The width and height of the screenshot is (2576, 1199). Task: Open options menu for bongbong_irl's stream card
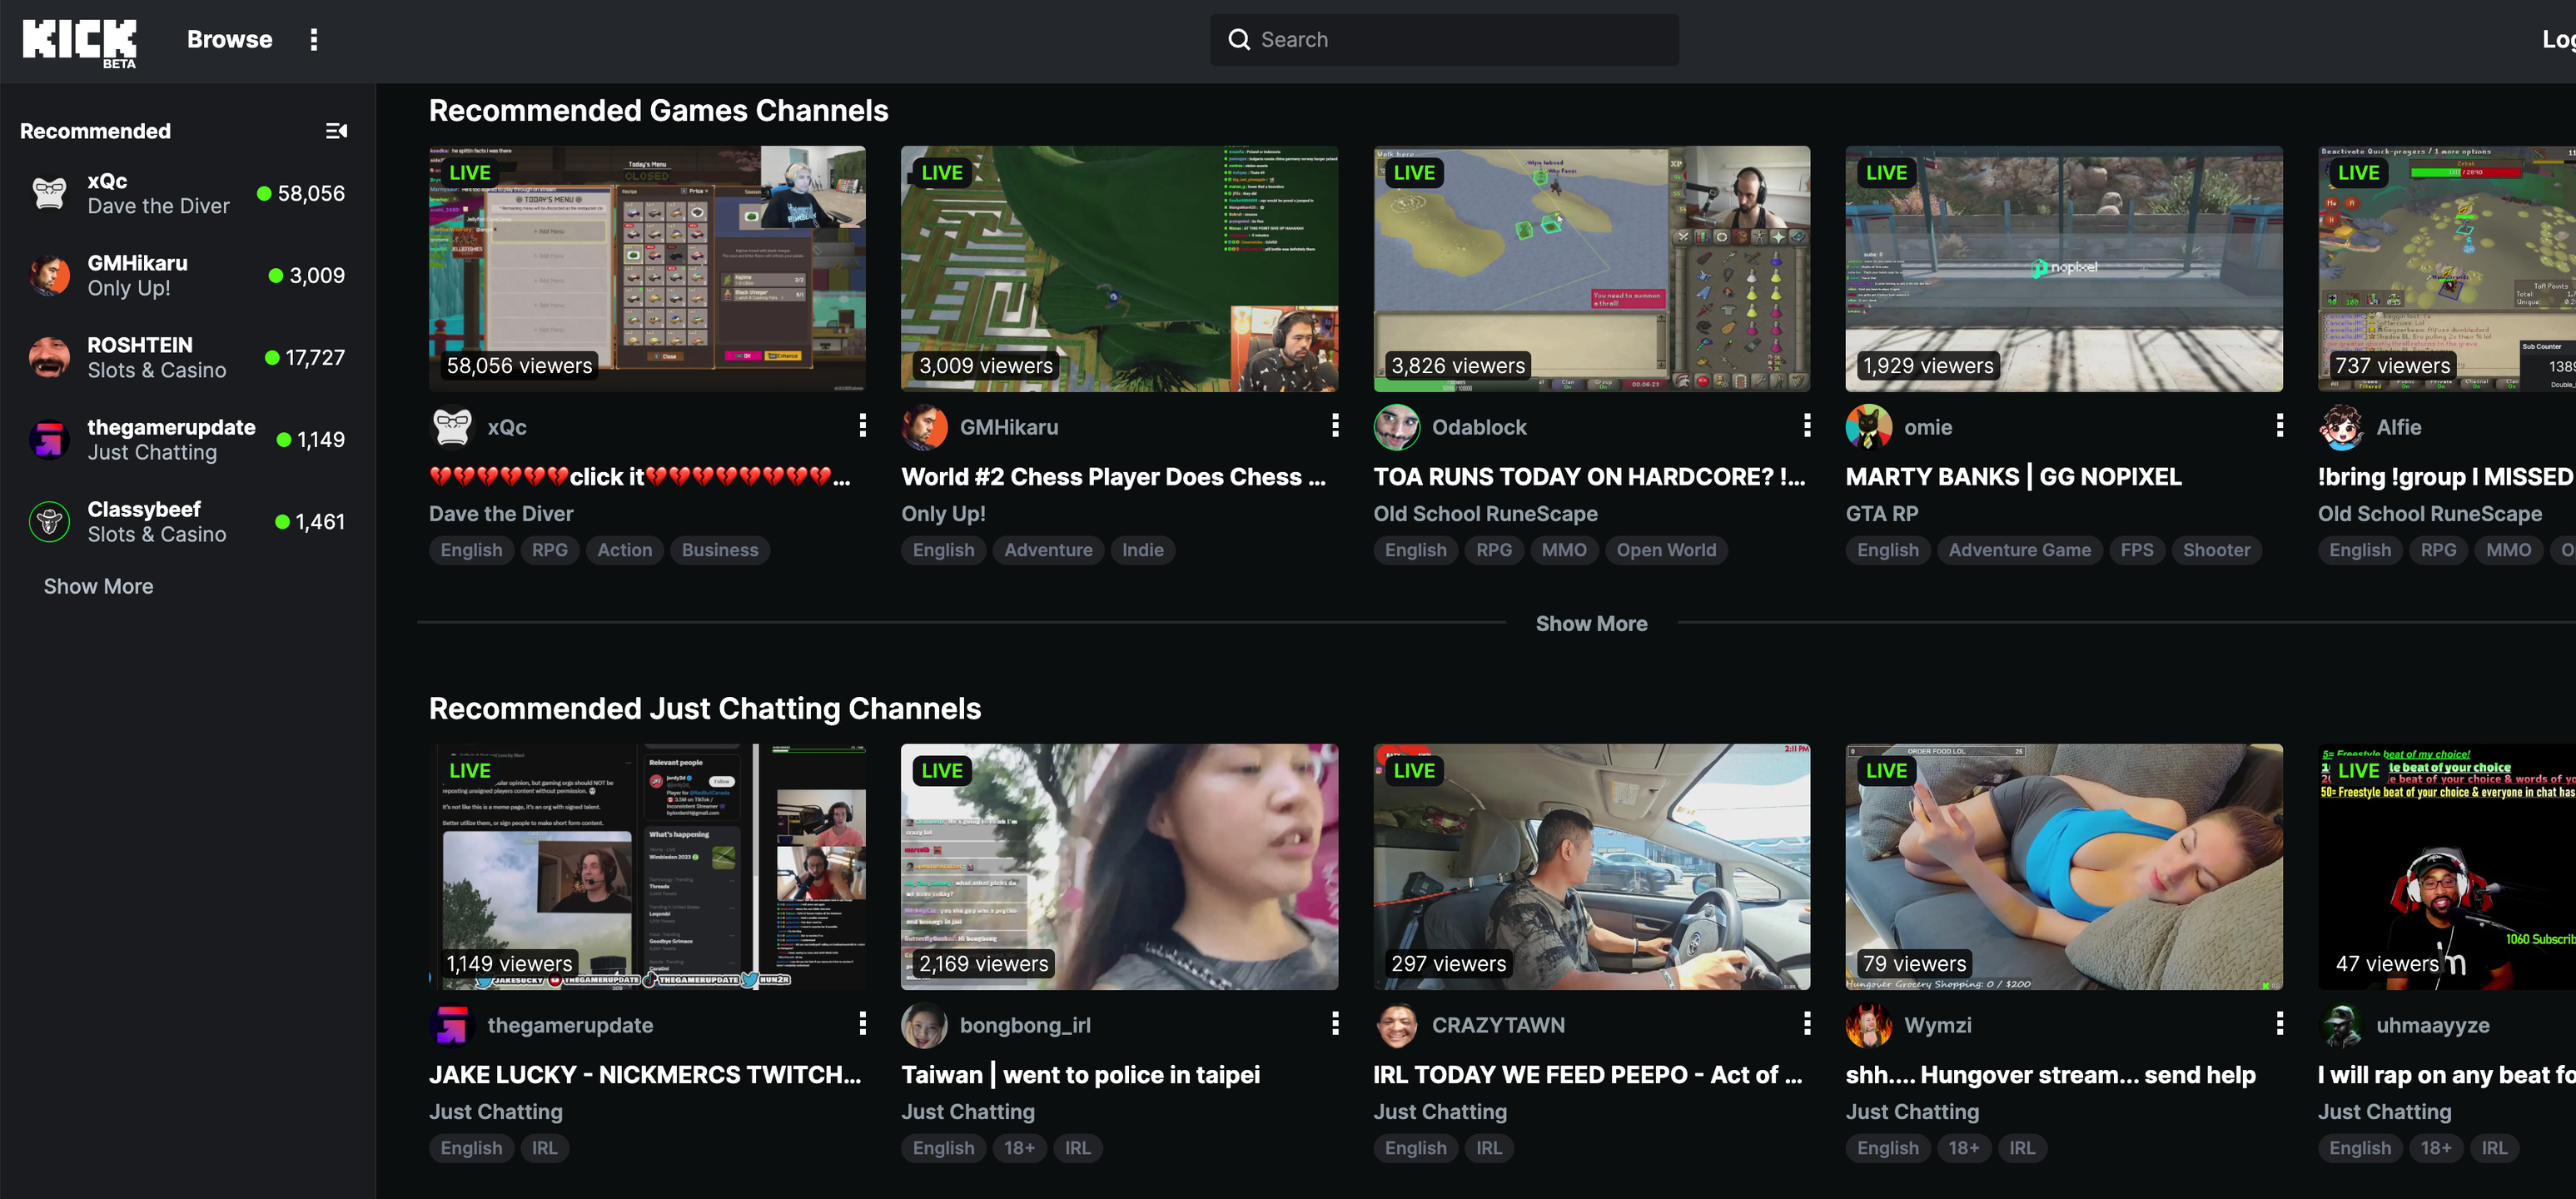click(x=1334, y=1023)
